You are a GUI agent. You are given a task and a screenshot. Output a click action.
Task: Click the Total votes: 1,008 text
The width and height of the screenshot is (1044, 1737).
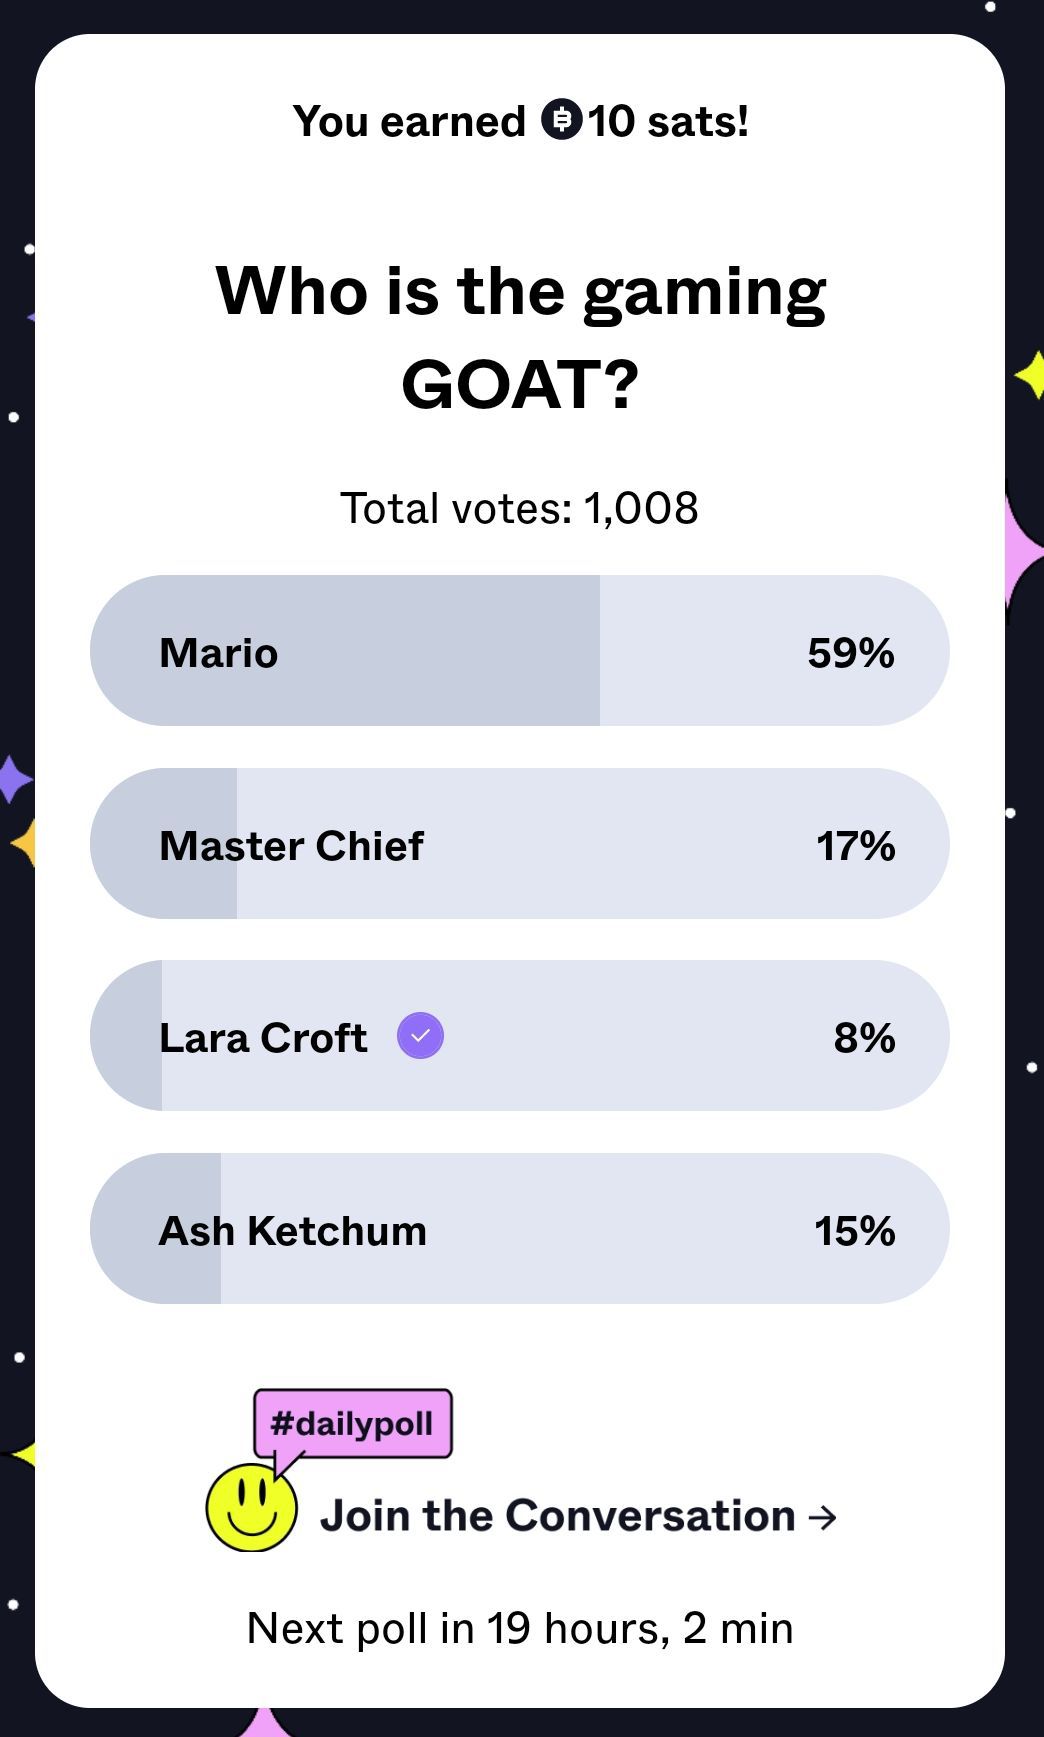(519, 508)
